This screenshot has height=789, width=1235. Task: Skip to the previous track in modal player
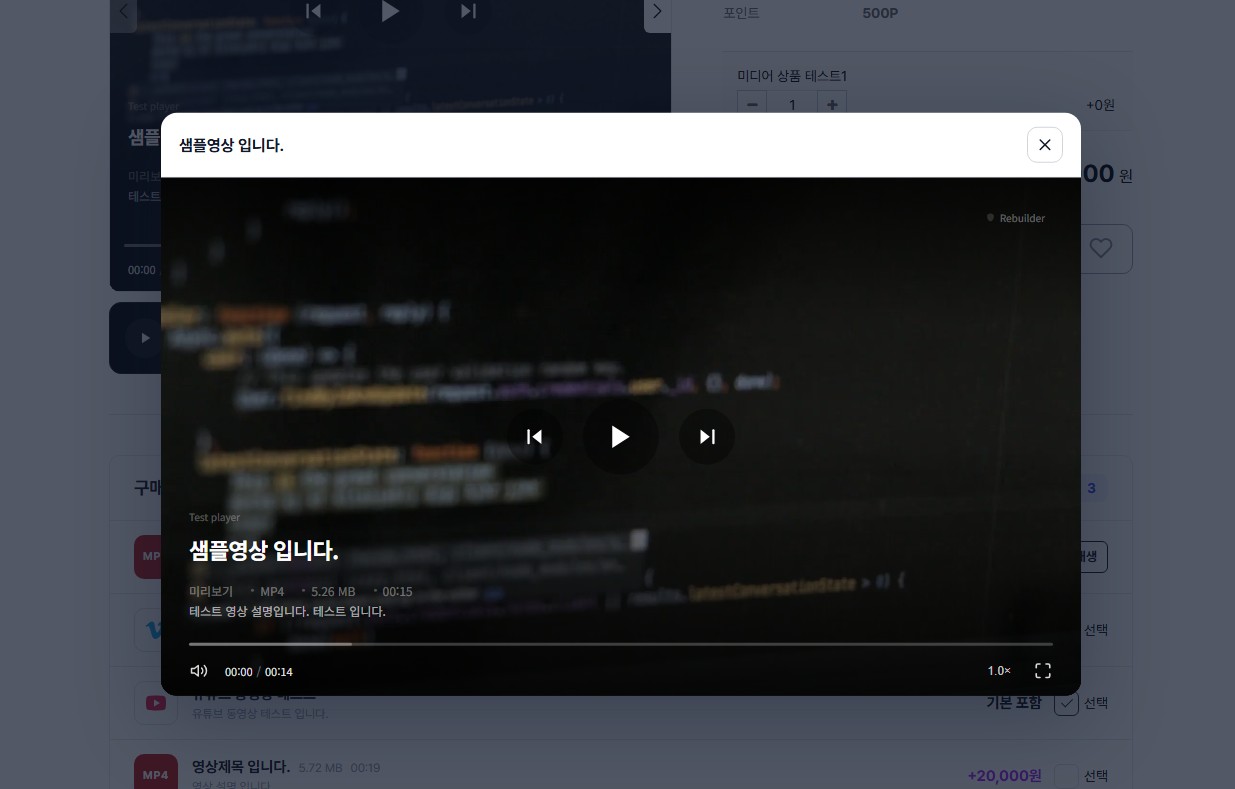534,436
